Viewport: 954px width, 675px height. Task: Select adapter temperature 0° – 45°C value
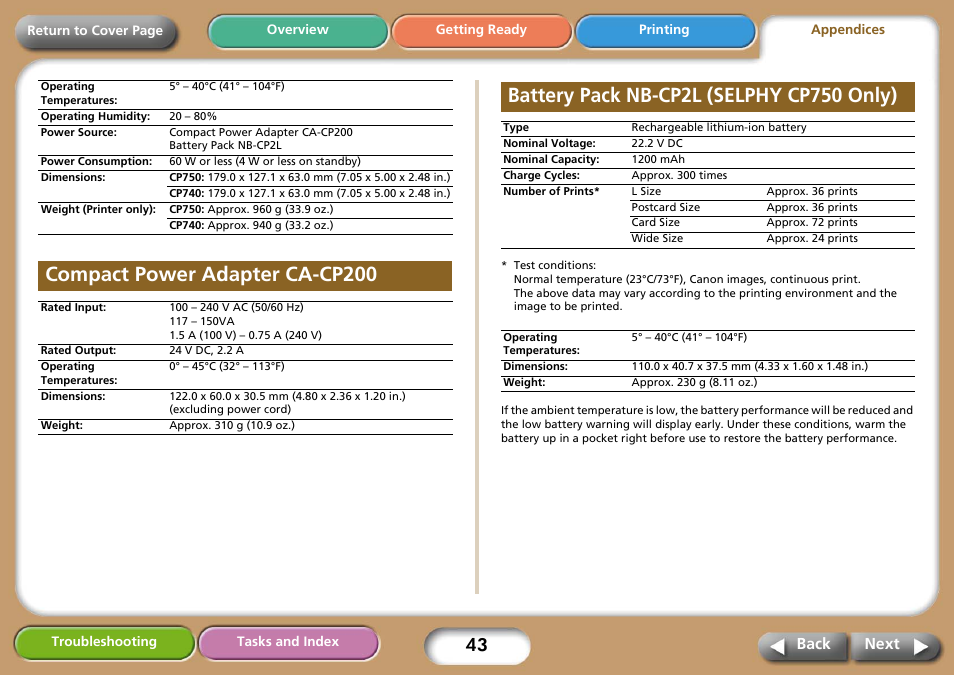click(x=227, y=366)
